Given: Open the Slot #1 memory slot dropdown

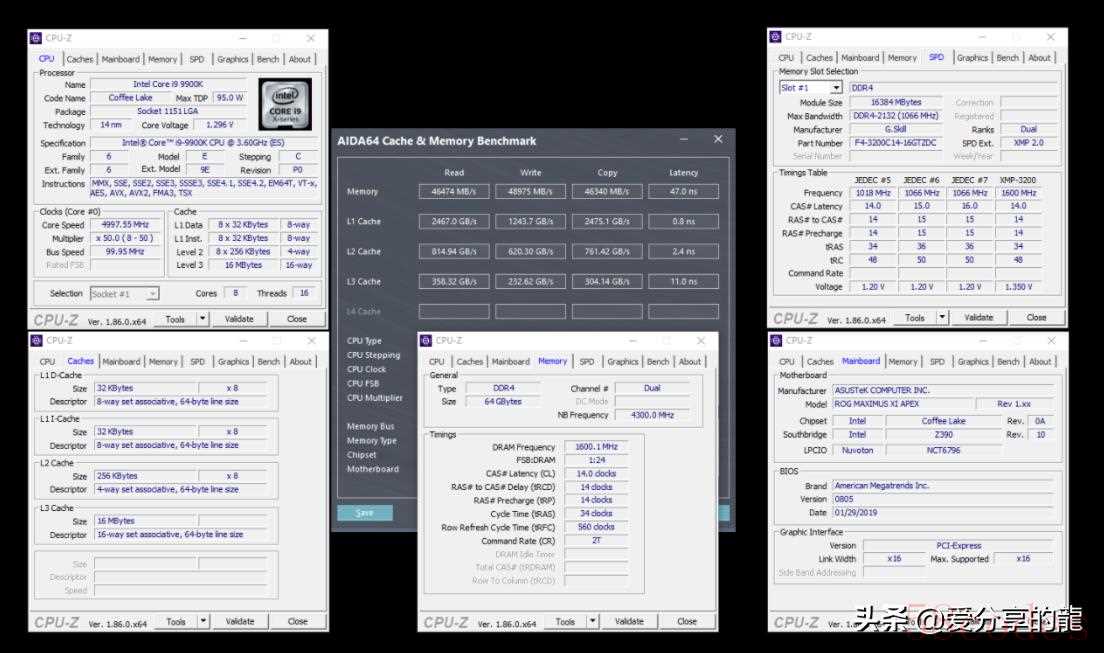Looking at the screenshot, I should click(x=836, y=88).
